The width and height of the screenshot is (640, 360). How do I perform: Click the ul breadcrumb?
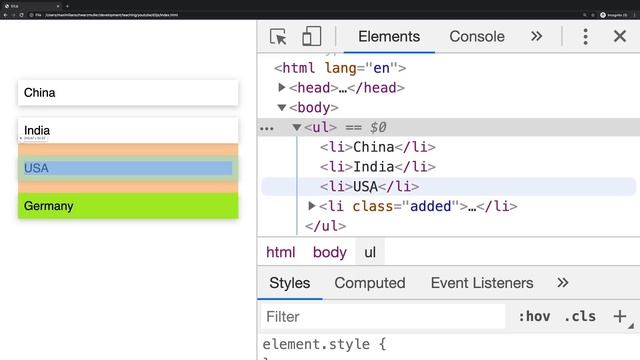[x=370, y=252]
